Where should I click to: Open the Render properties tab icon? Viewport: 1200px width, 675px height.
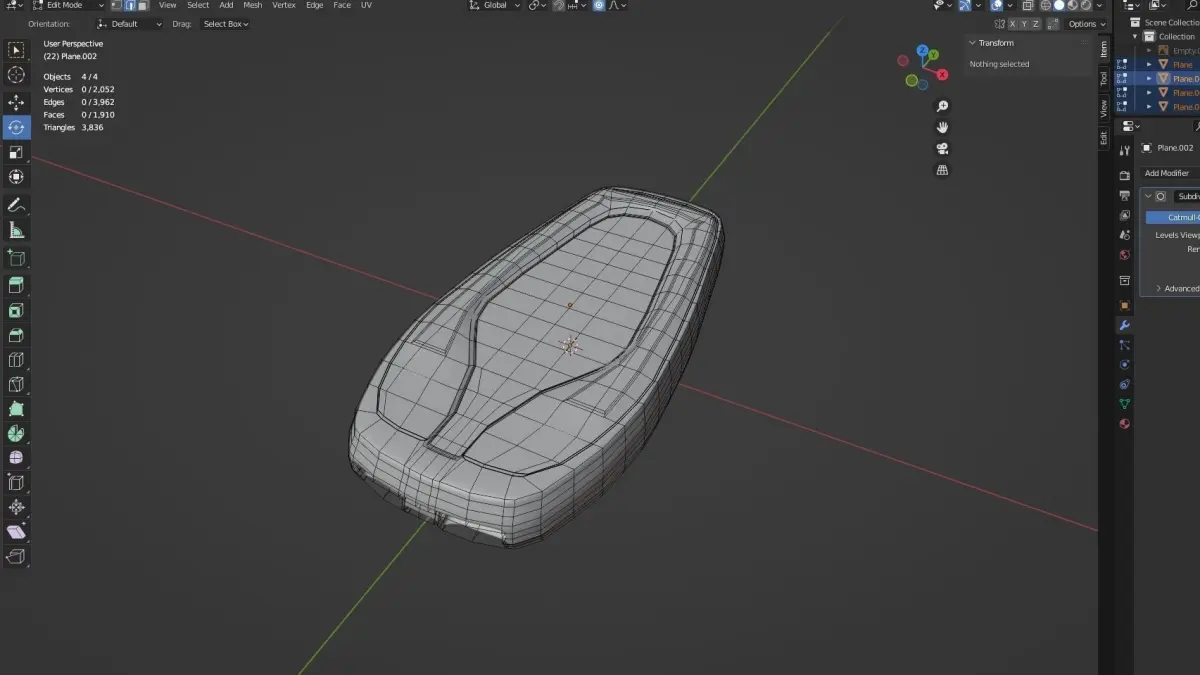pyautogui.click(x=1125, y=176)
